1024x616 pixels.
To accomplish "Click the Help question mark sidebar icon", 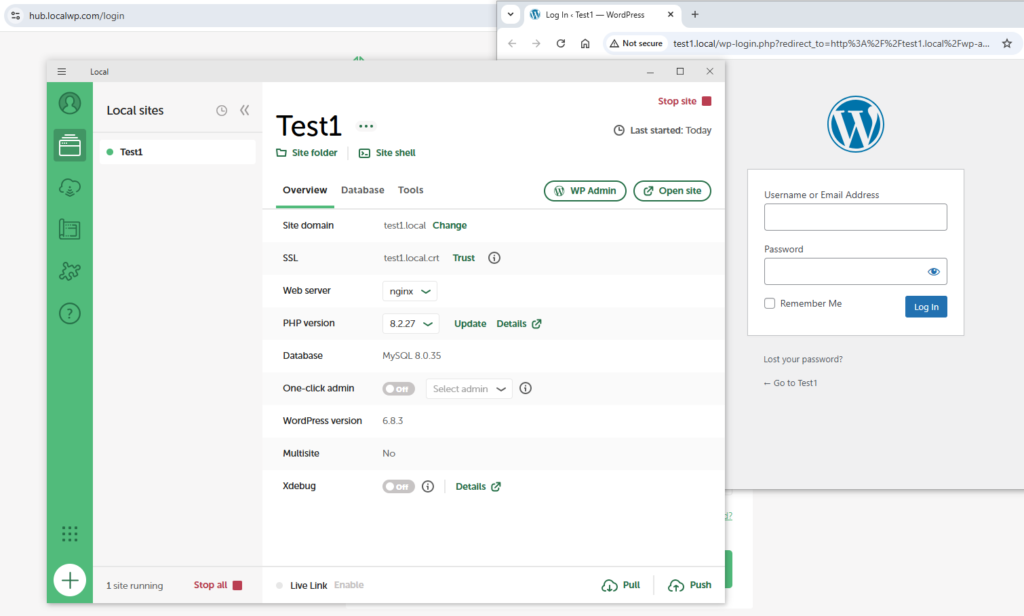I will [x=70, y=313].
